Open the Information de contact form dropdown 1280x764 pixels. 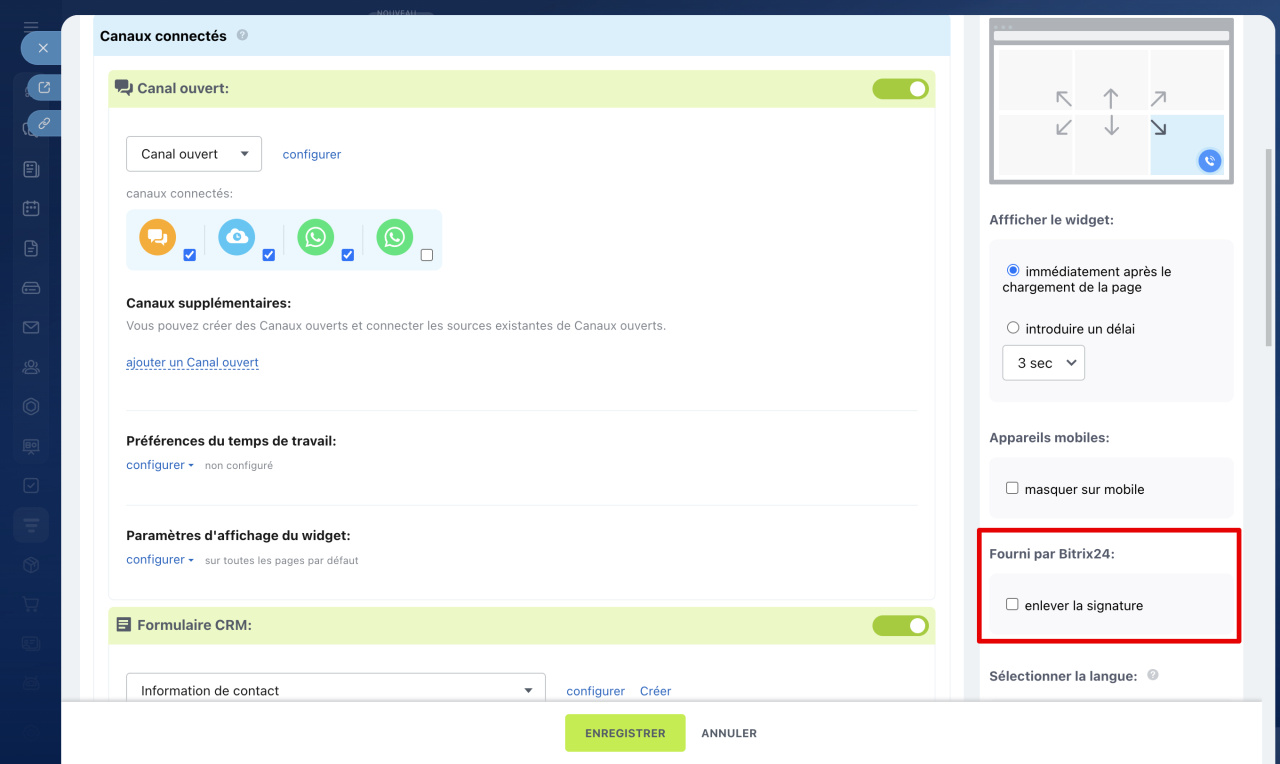(335, 690)
